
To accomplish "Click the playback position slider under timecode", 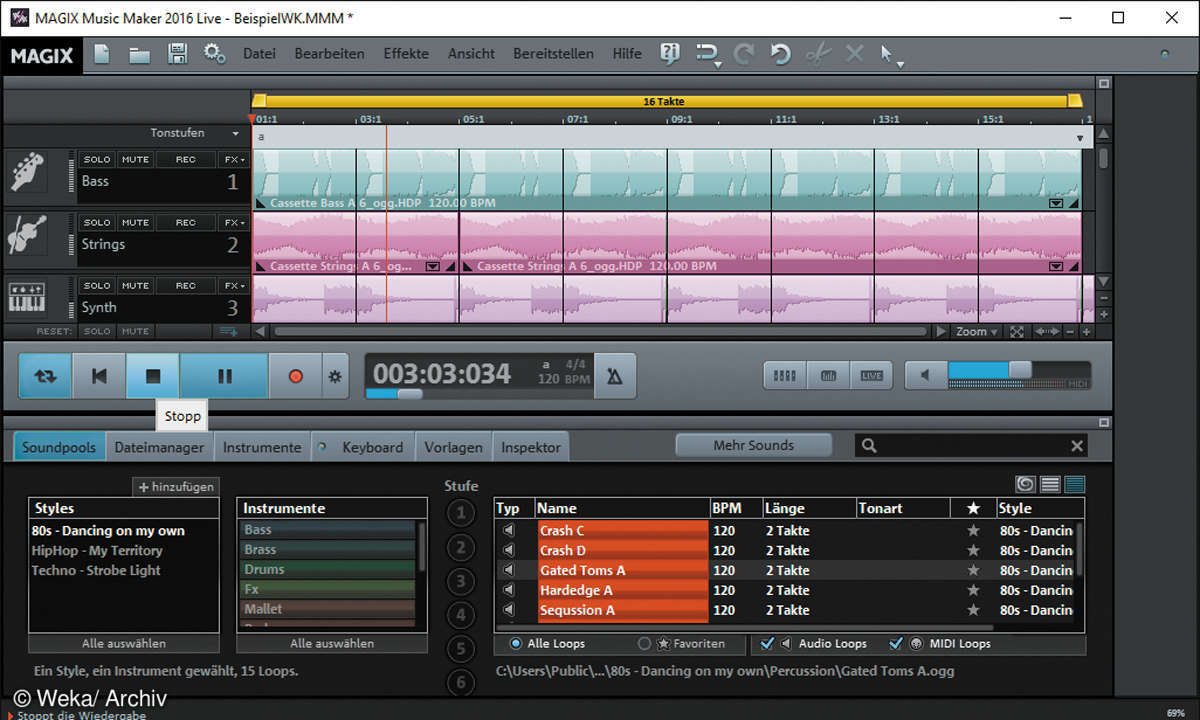I will (x=409, y=394).
